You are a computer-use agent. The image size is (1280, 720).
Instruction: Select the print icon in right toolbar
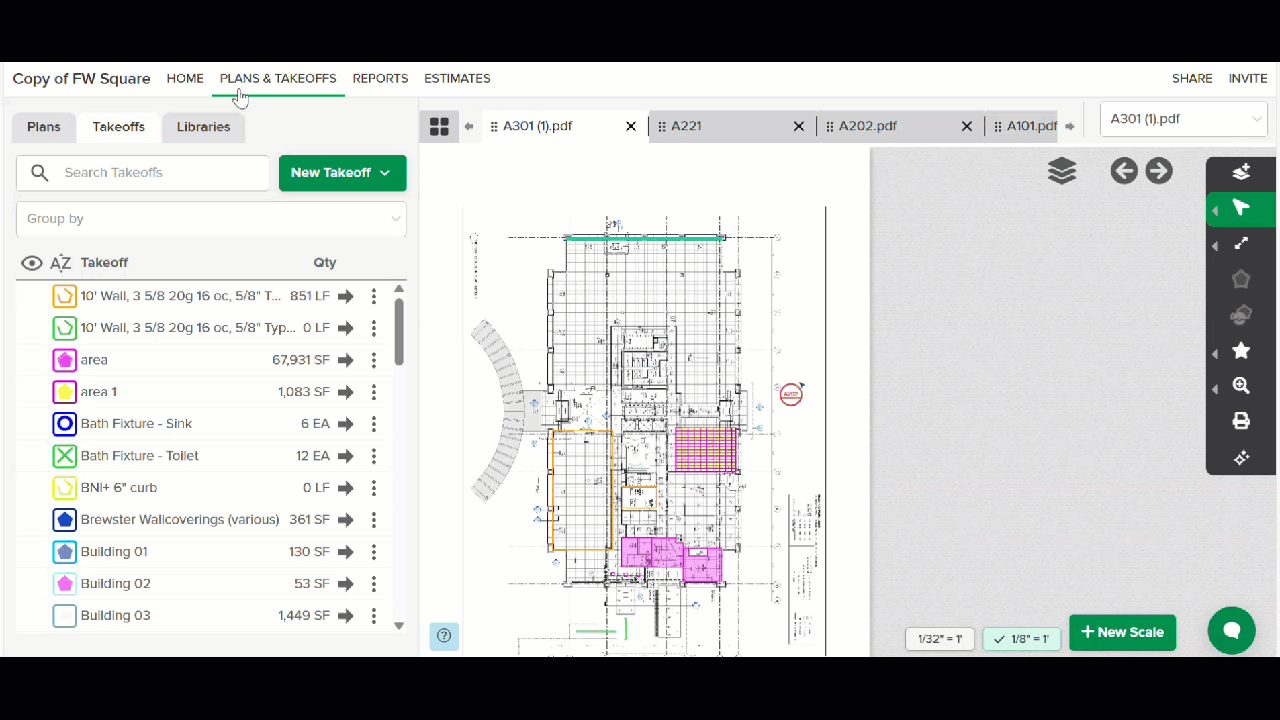coord(1241,421)
